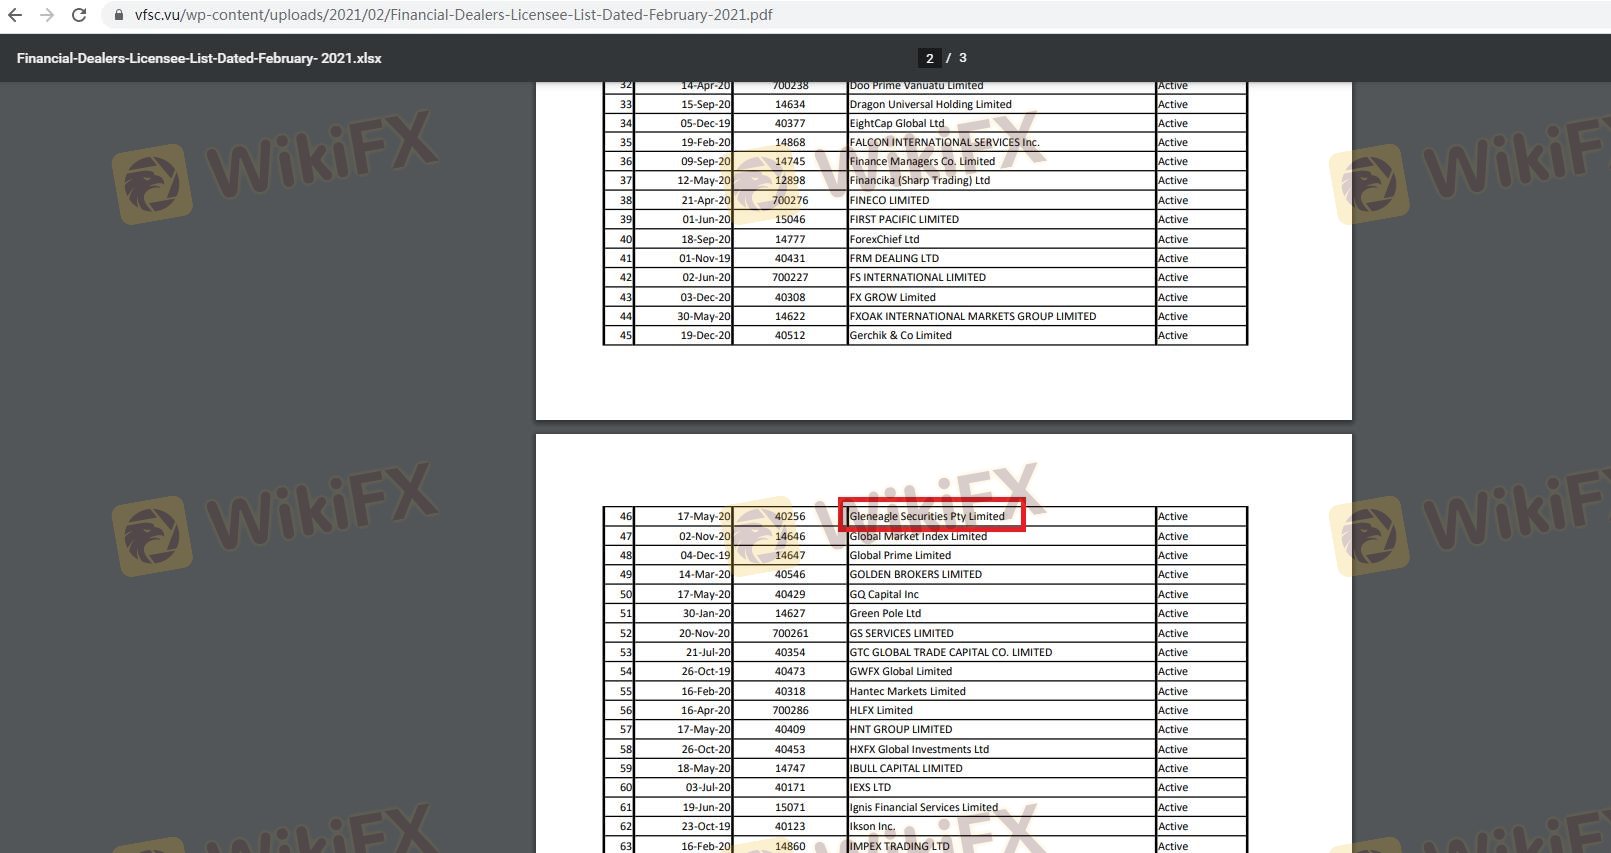Reload the current PDF page
The width and height of the screenshot is (1611, 853).
pyautogui.click(x=79, y=15)
